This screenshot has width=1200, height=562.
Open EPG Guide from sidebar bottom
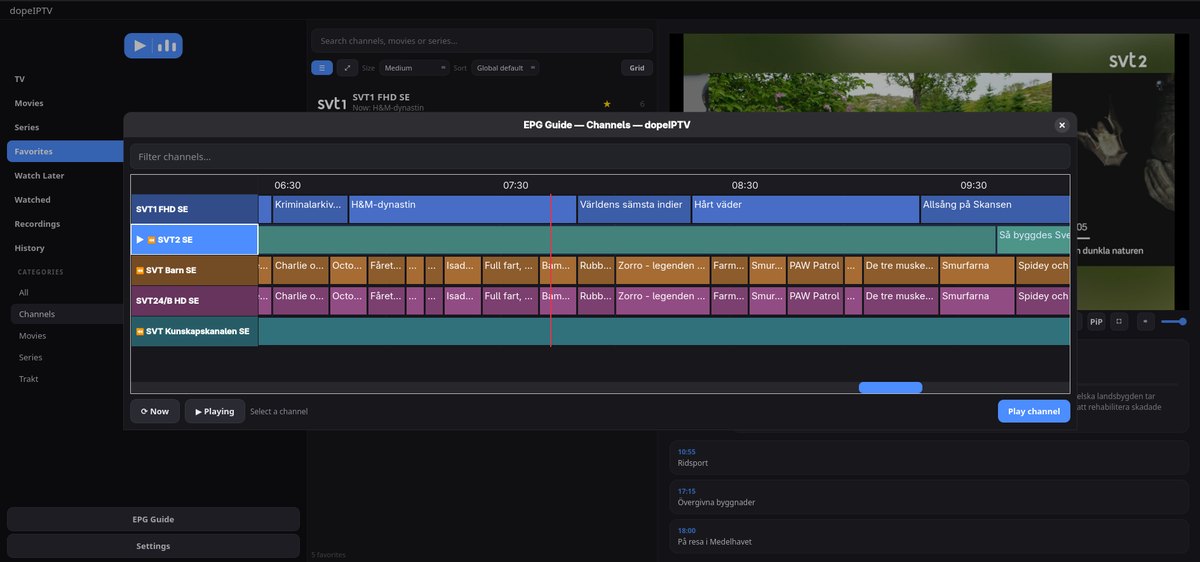click(153, 520)
